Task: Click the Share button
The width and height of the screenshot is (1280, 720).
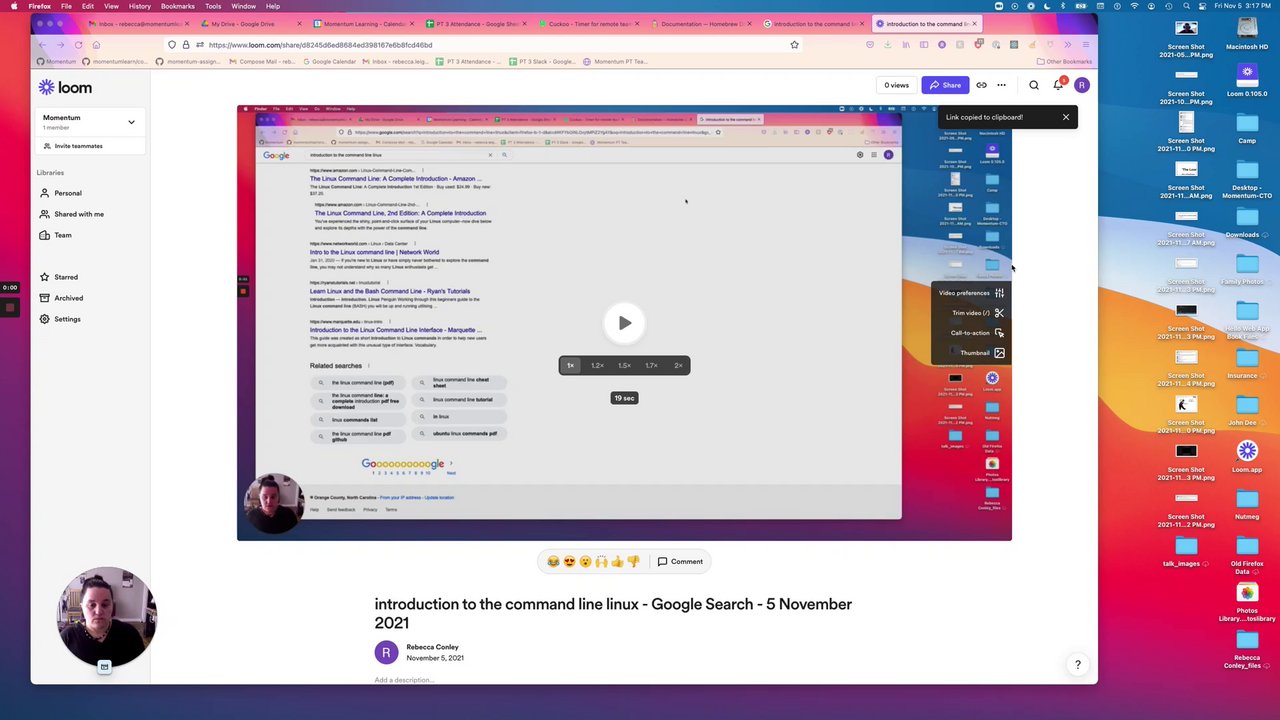Action: (x=945, y=85)
